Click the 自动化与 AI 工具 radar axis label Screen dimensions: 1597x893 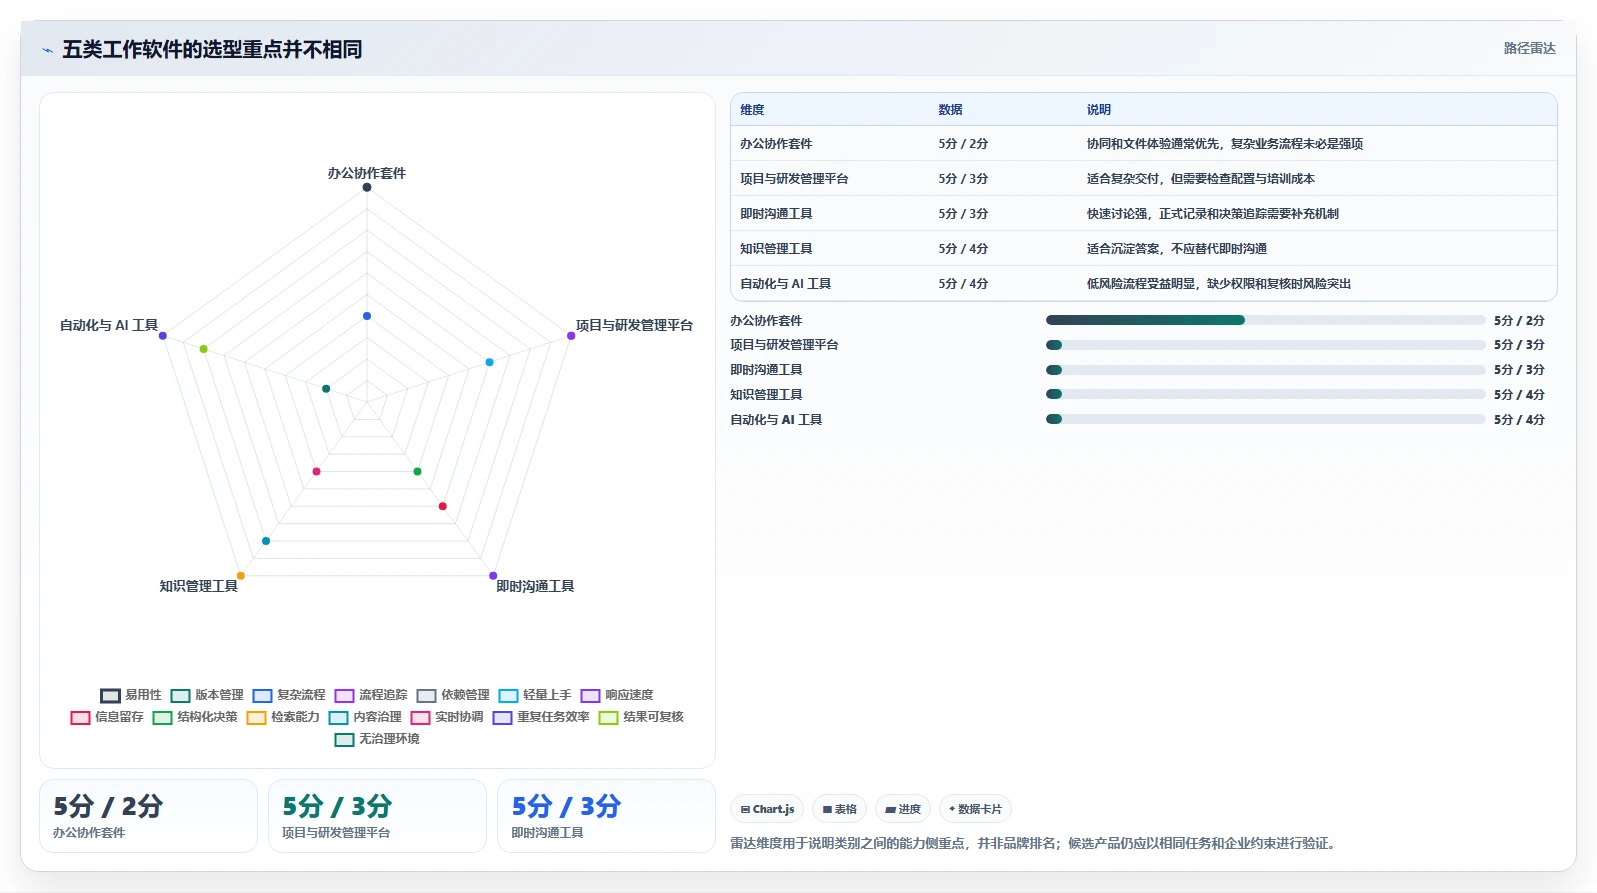coord(109,325)
